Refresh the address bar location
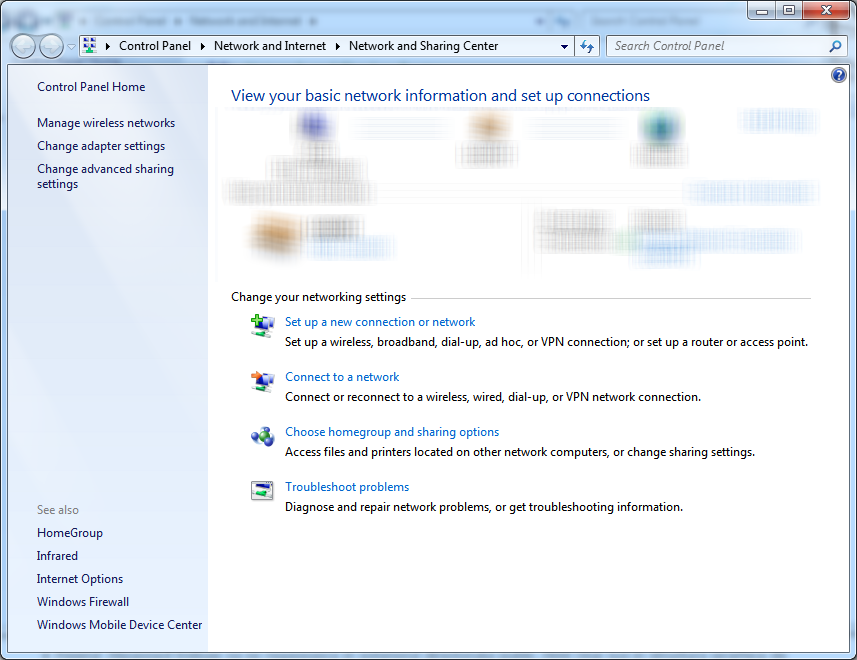 point(587,46)
